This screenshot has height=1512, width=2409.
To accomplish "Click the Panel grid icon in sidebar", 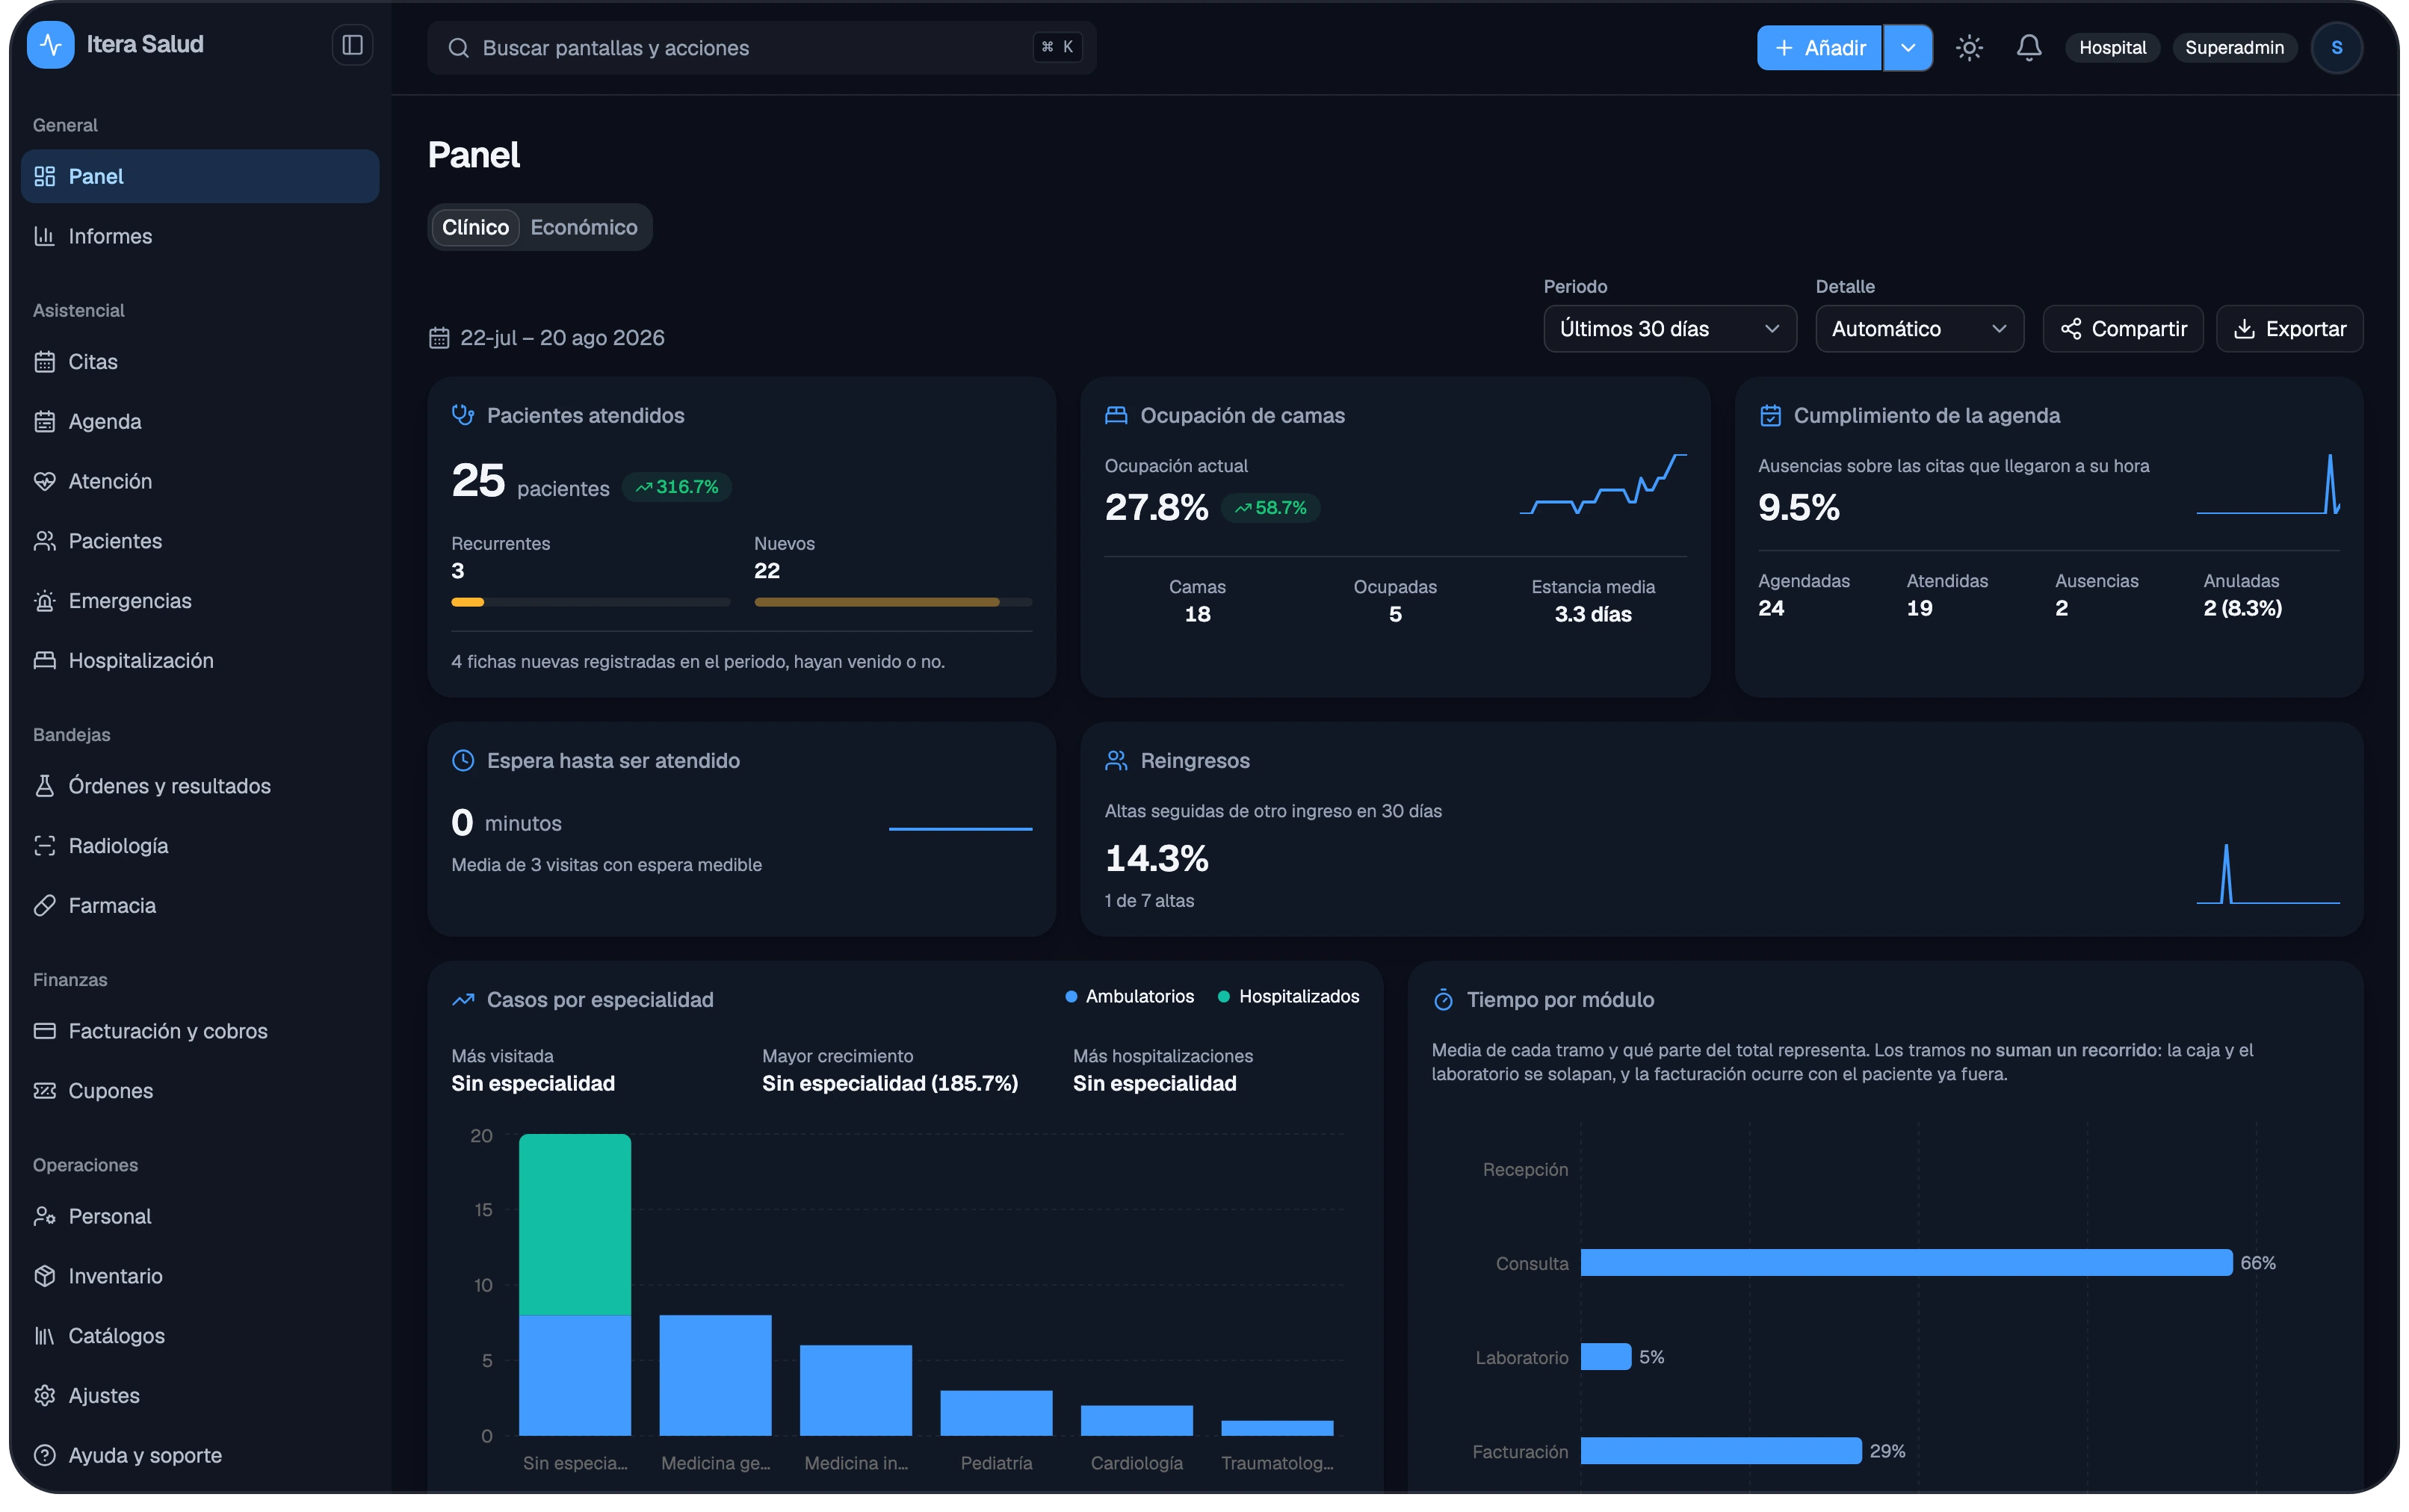I will pos(44,176).
